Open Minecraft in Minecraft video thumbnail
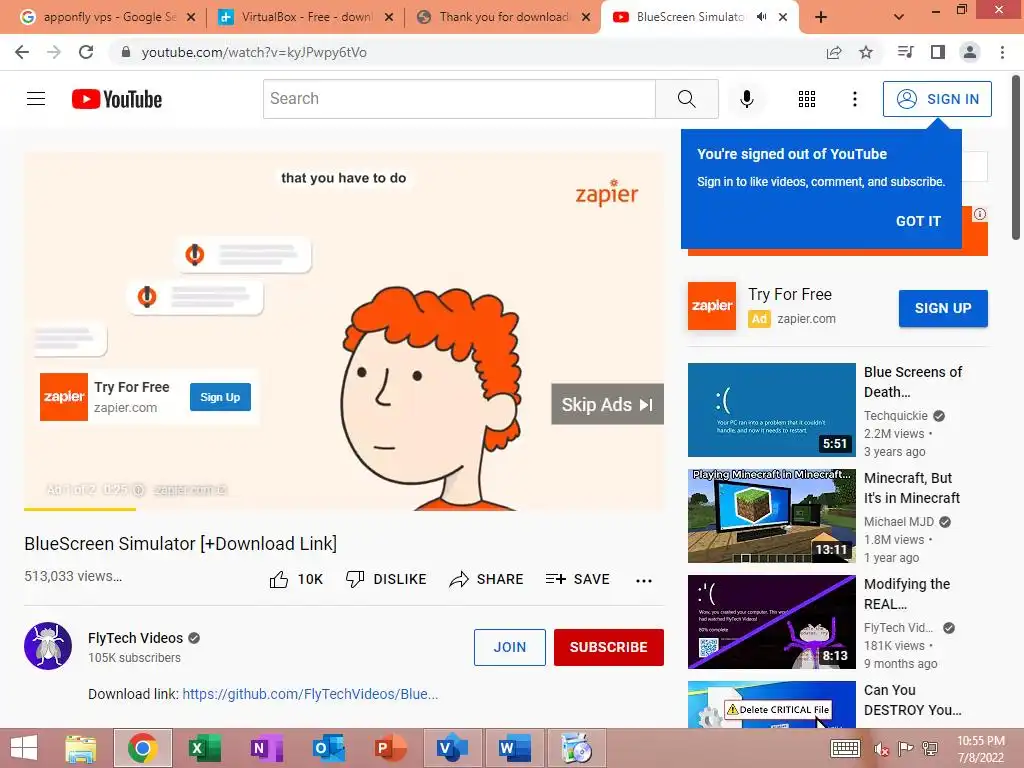This screenshot has width=1024, height=768. 771,515
